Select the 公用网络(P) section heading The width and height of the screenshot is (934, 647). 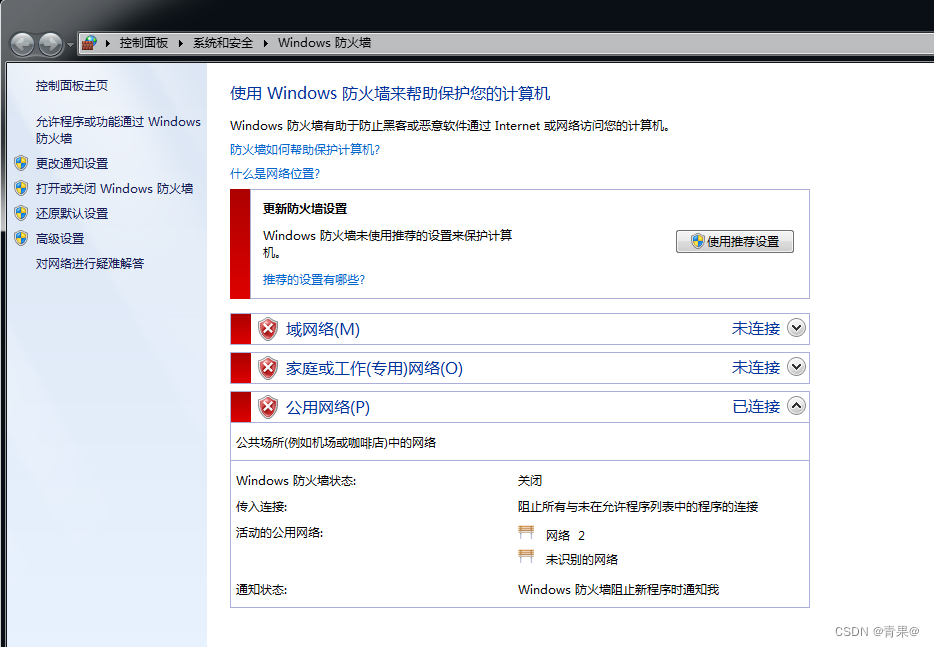click(328, 407)
